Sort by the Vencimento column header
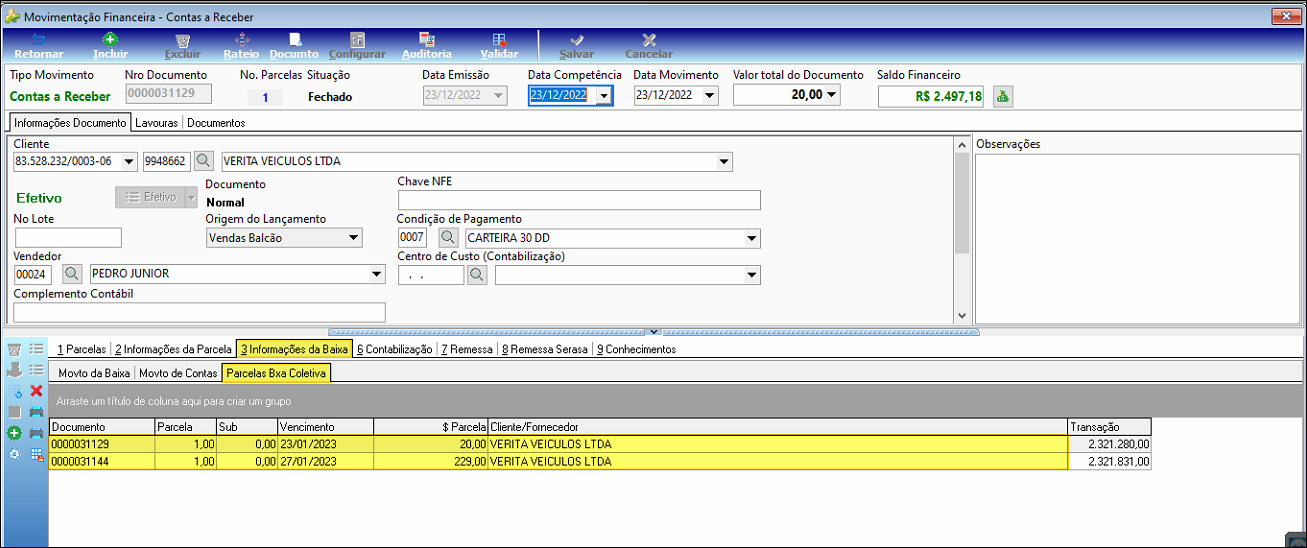 (326, 427)
